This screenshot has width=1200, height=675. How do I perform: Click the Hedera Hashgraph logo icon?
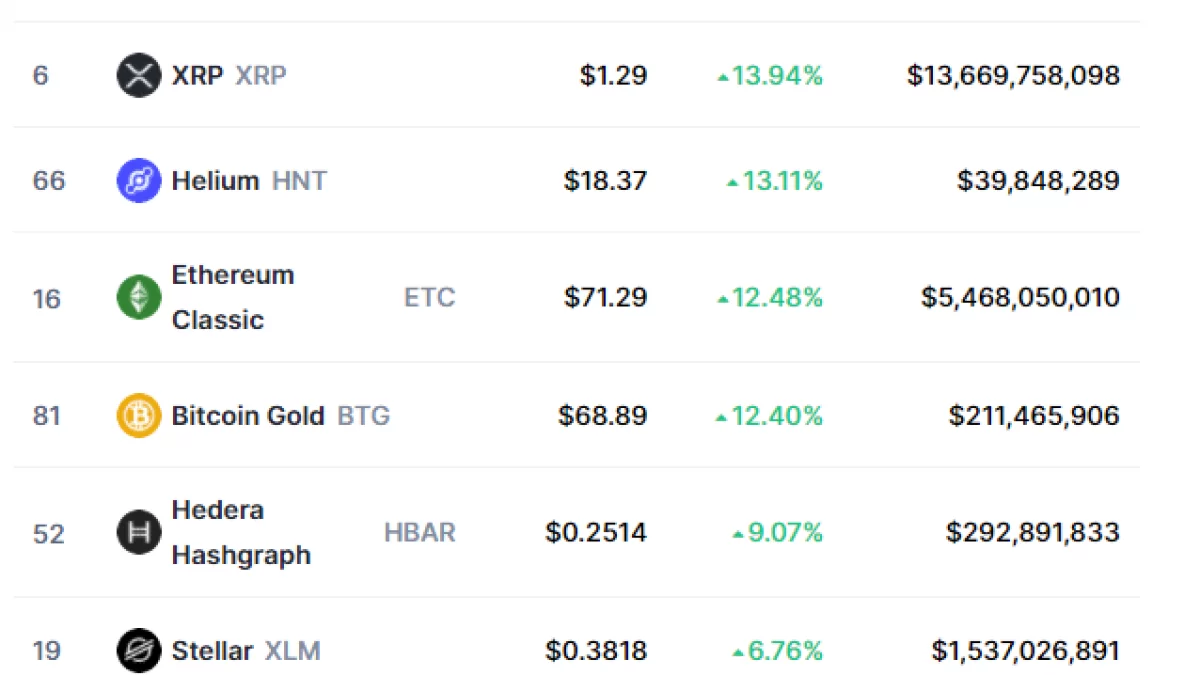(x=138, y=532)
